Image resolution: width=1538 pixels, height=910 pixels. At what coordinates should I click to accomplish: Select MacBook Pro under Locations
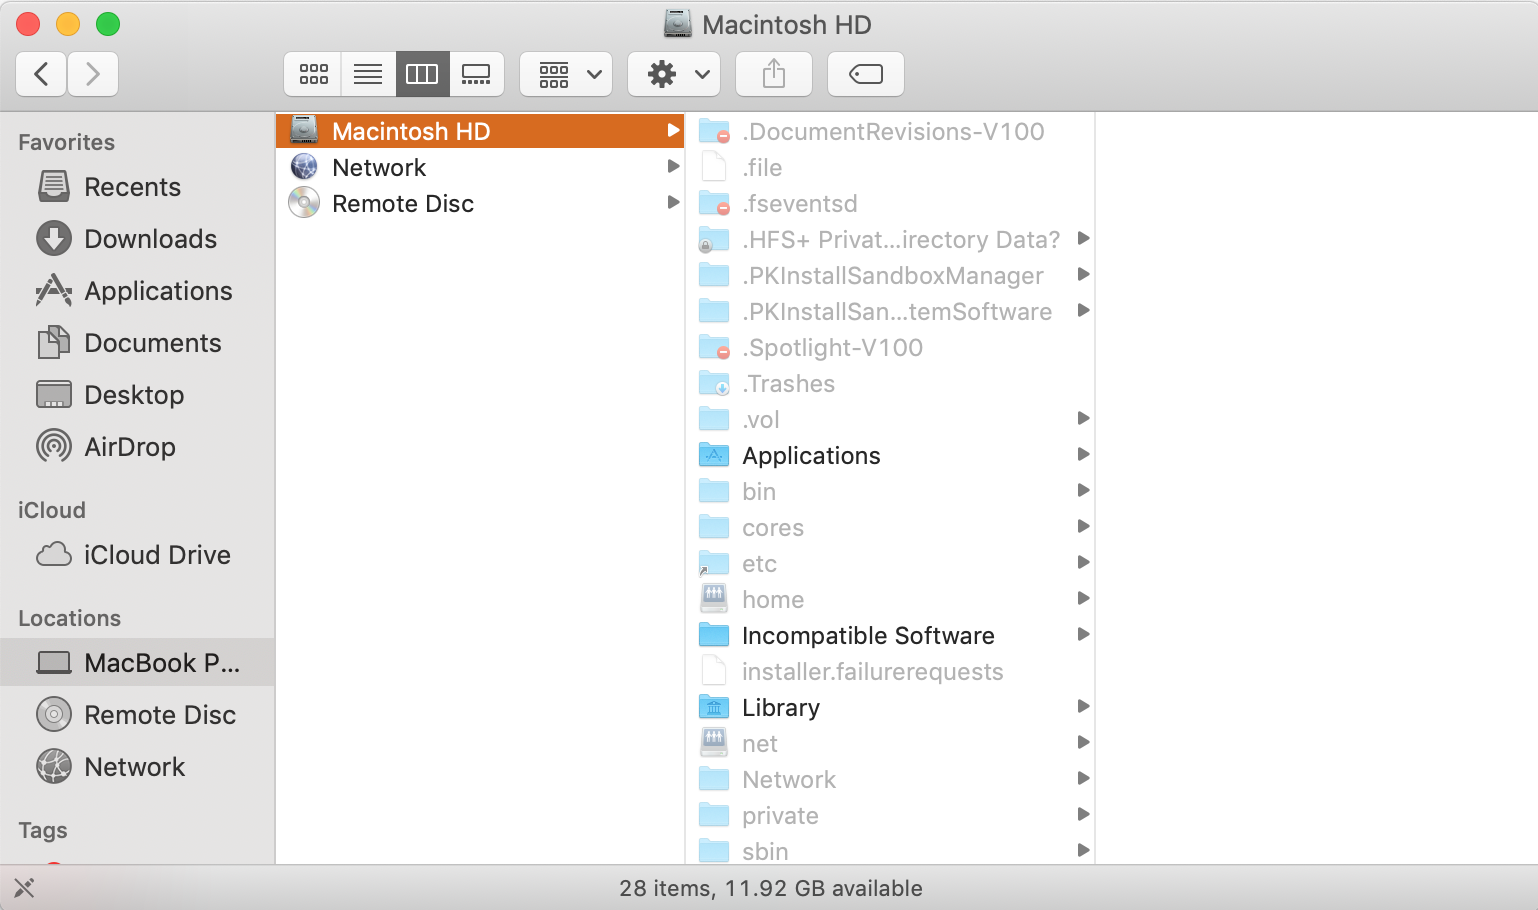[138, 663]
